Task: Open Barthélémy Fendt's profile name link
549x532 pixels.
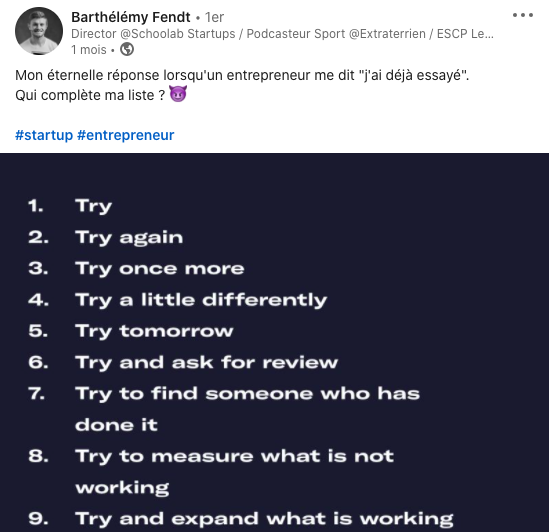Action: (131, 17)
